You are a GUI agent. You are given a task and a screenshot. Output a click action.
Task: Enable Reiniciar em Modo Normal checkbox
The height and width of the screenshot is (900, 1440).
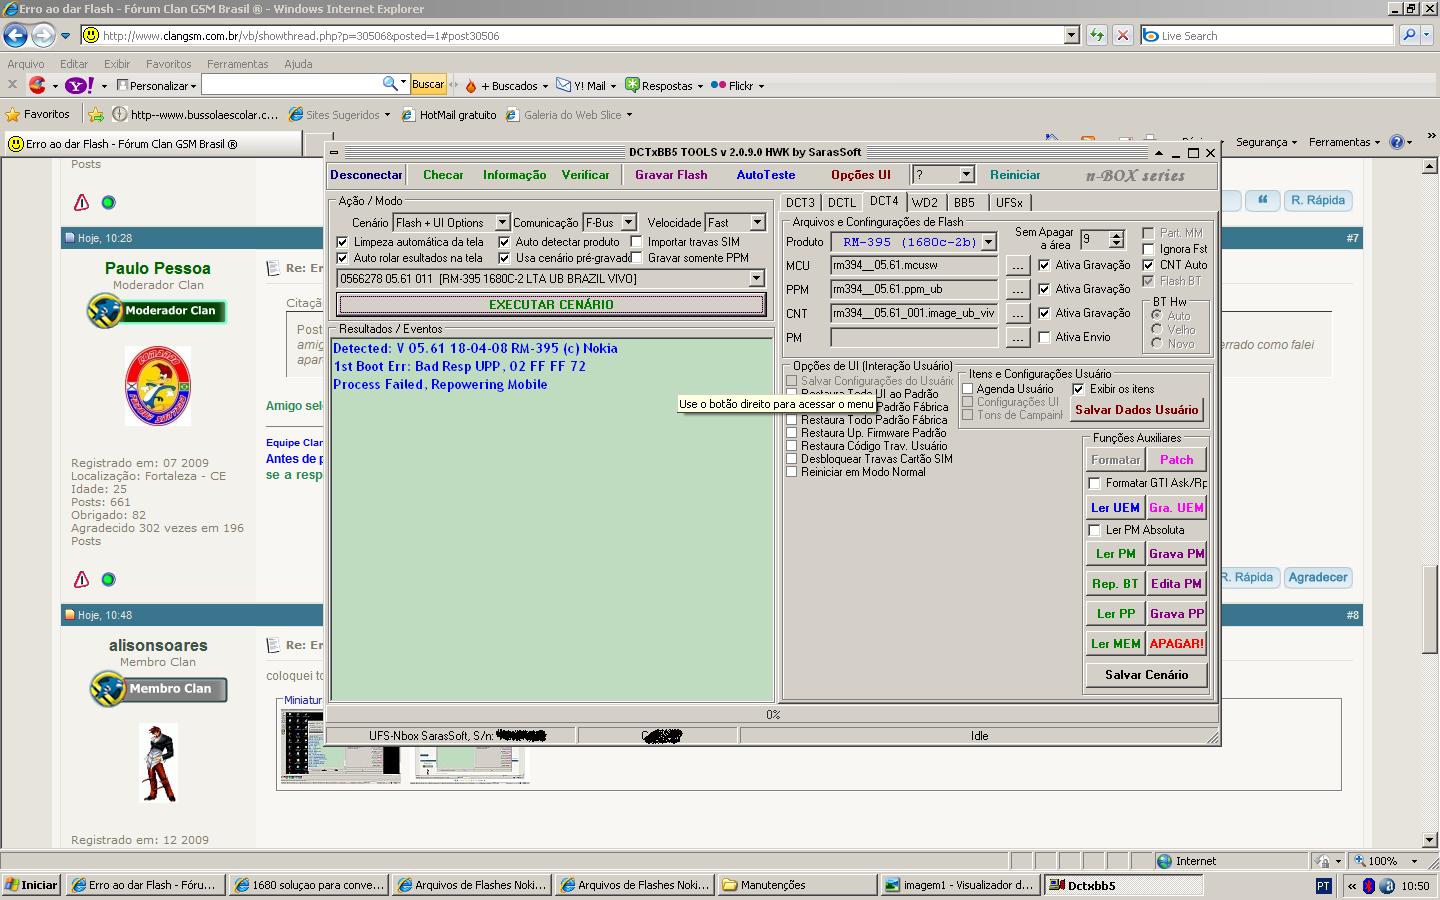pyautogui.click(x=792, y=472)
